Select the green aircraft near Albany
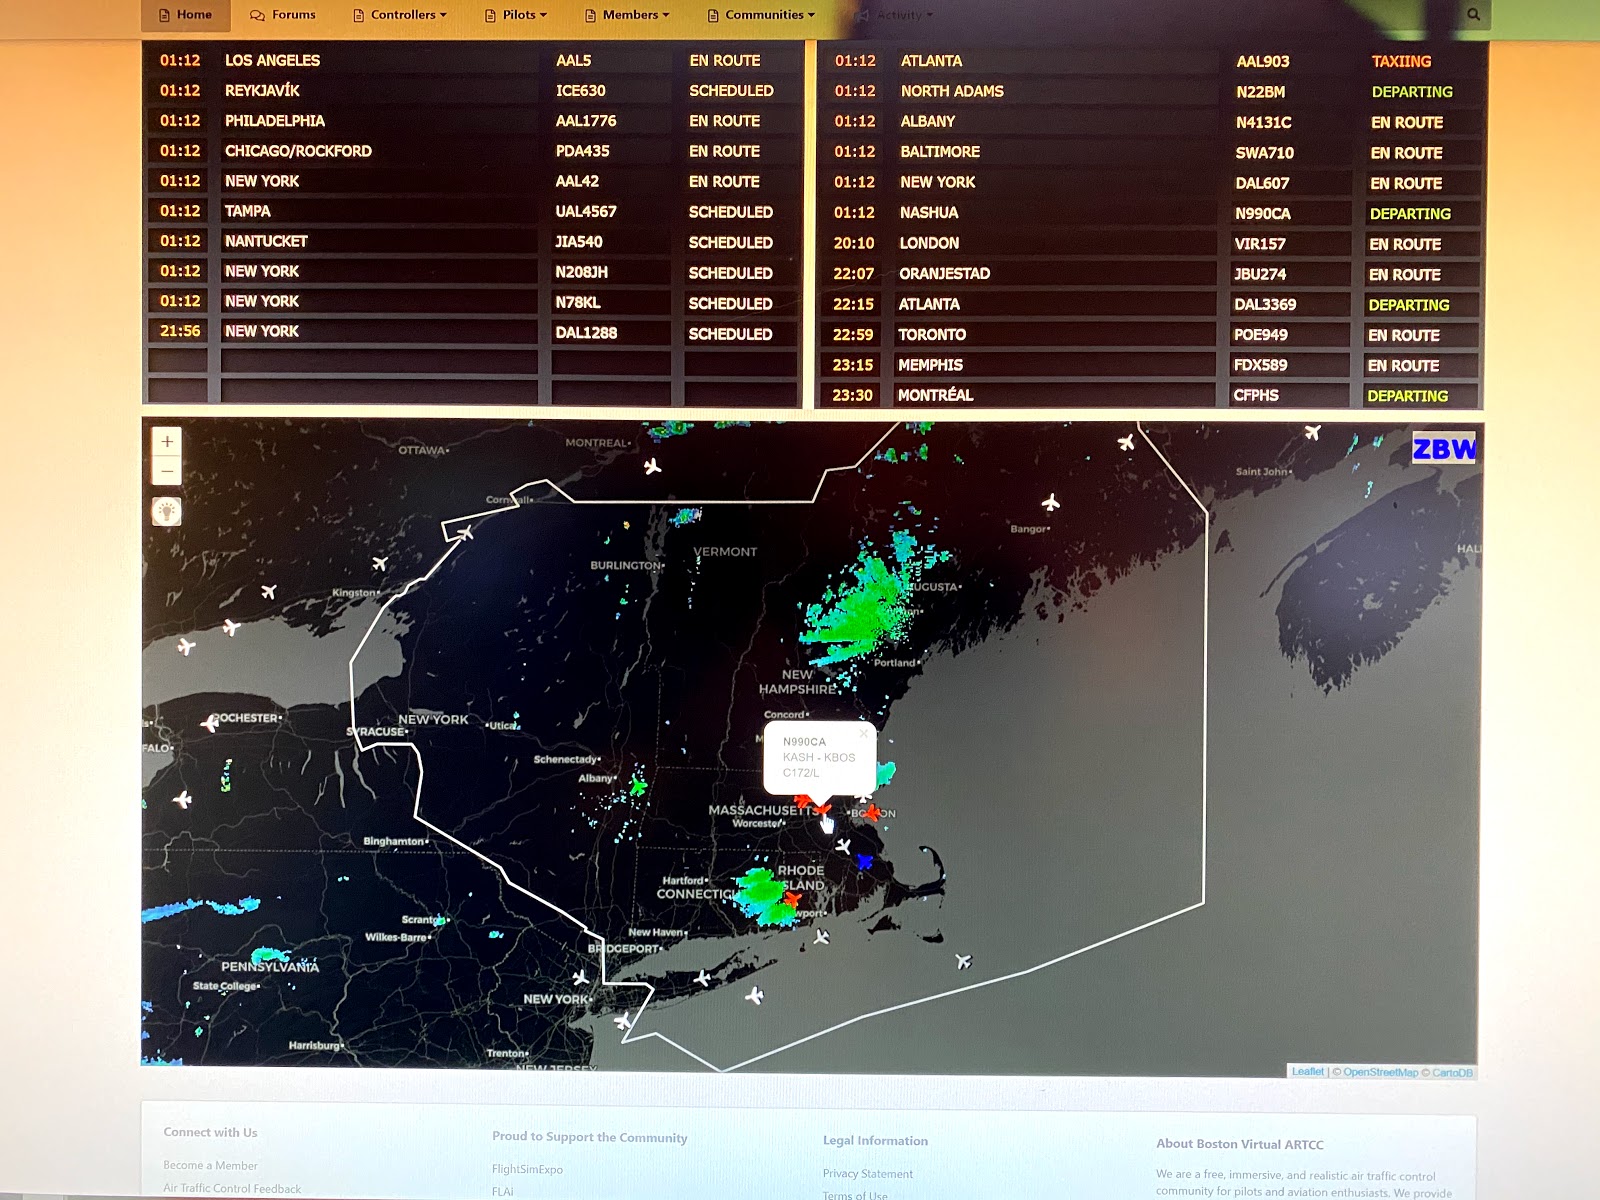Screen dimensions: 1600x1200 [x=638, y=787]
